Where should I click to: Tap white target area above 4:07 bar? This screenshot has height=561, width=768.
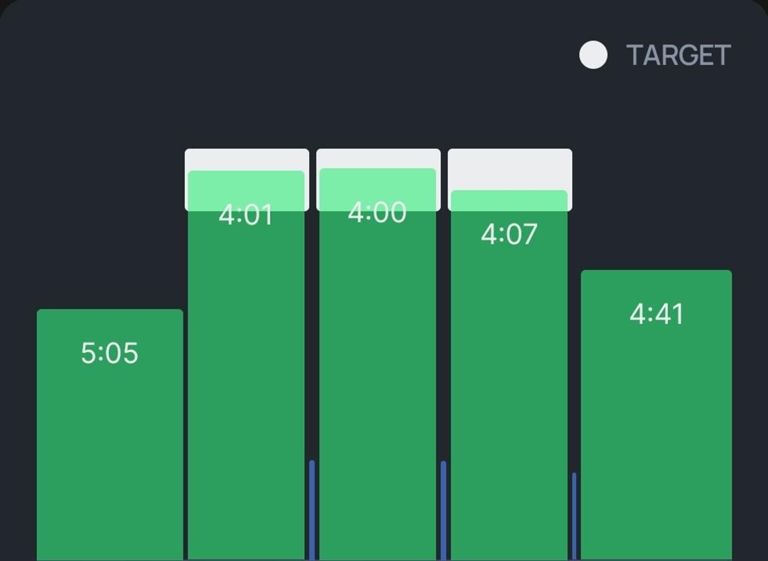point(510,168)
